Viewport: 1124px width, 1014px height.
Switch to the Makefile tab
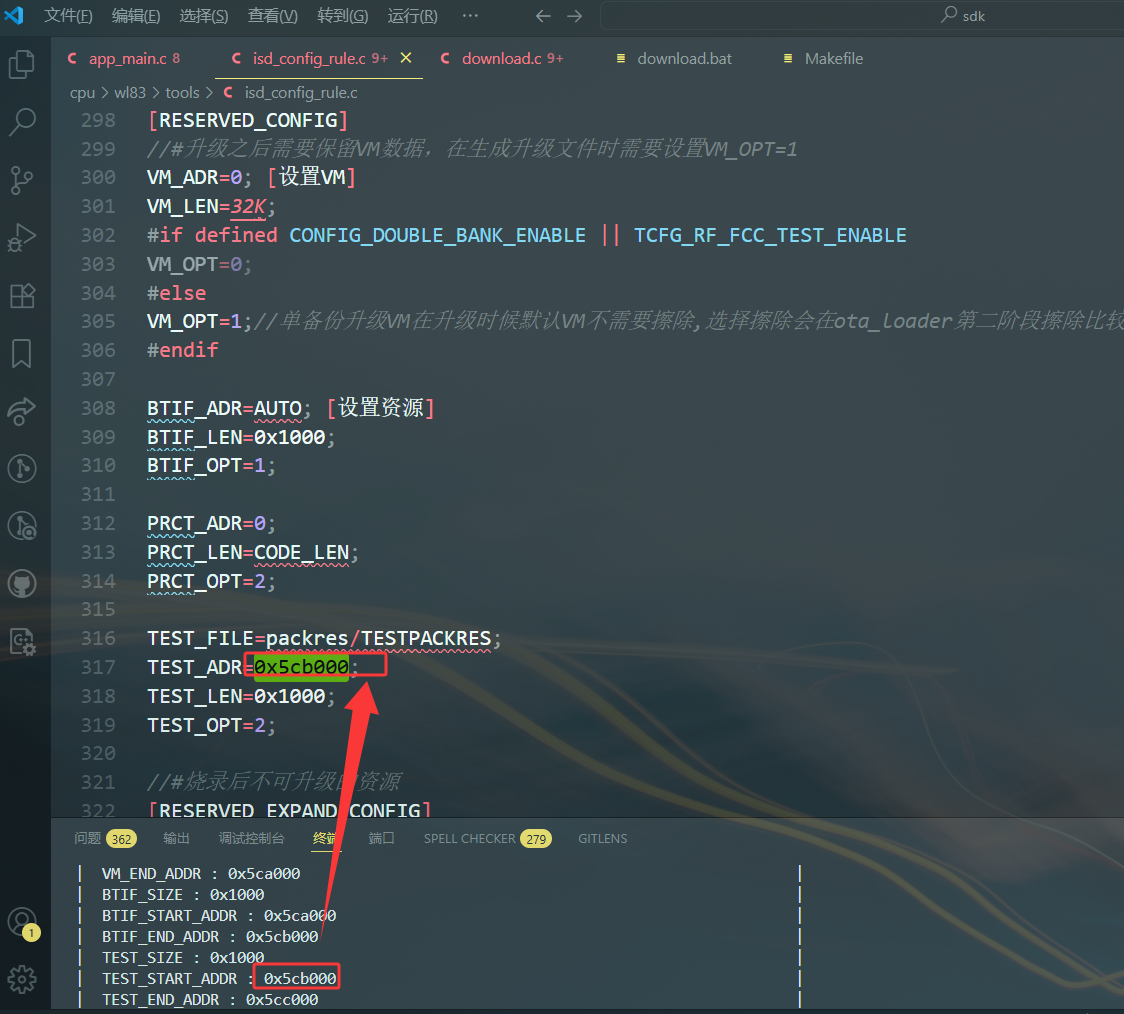coord(824,58)
